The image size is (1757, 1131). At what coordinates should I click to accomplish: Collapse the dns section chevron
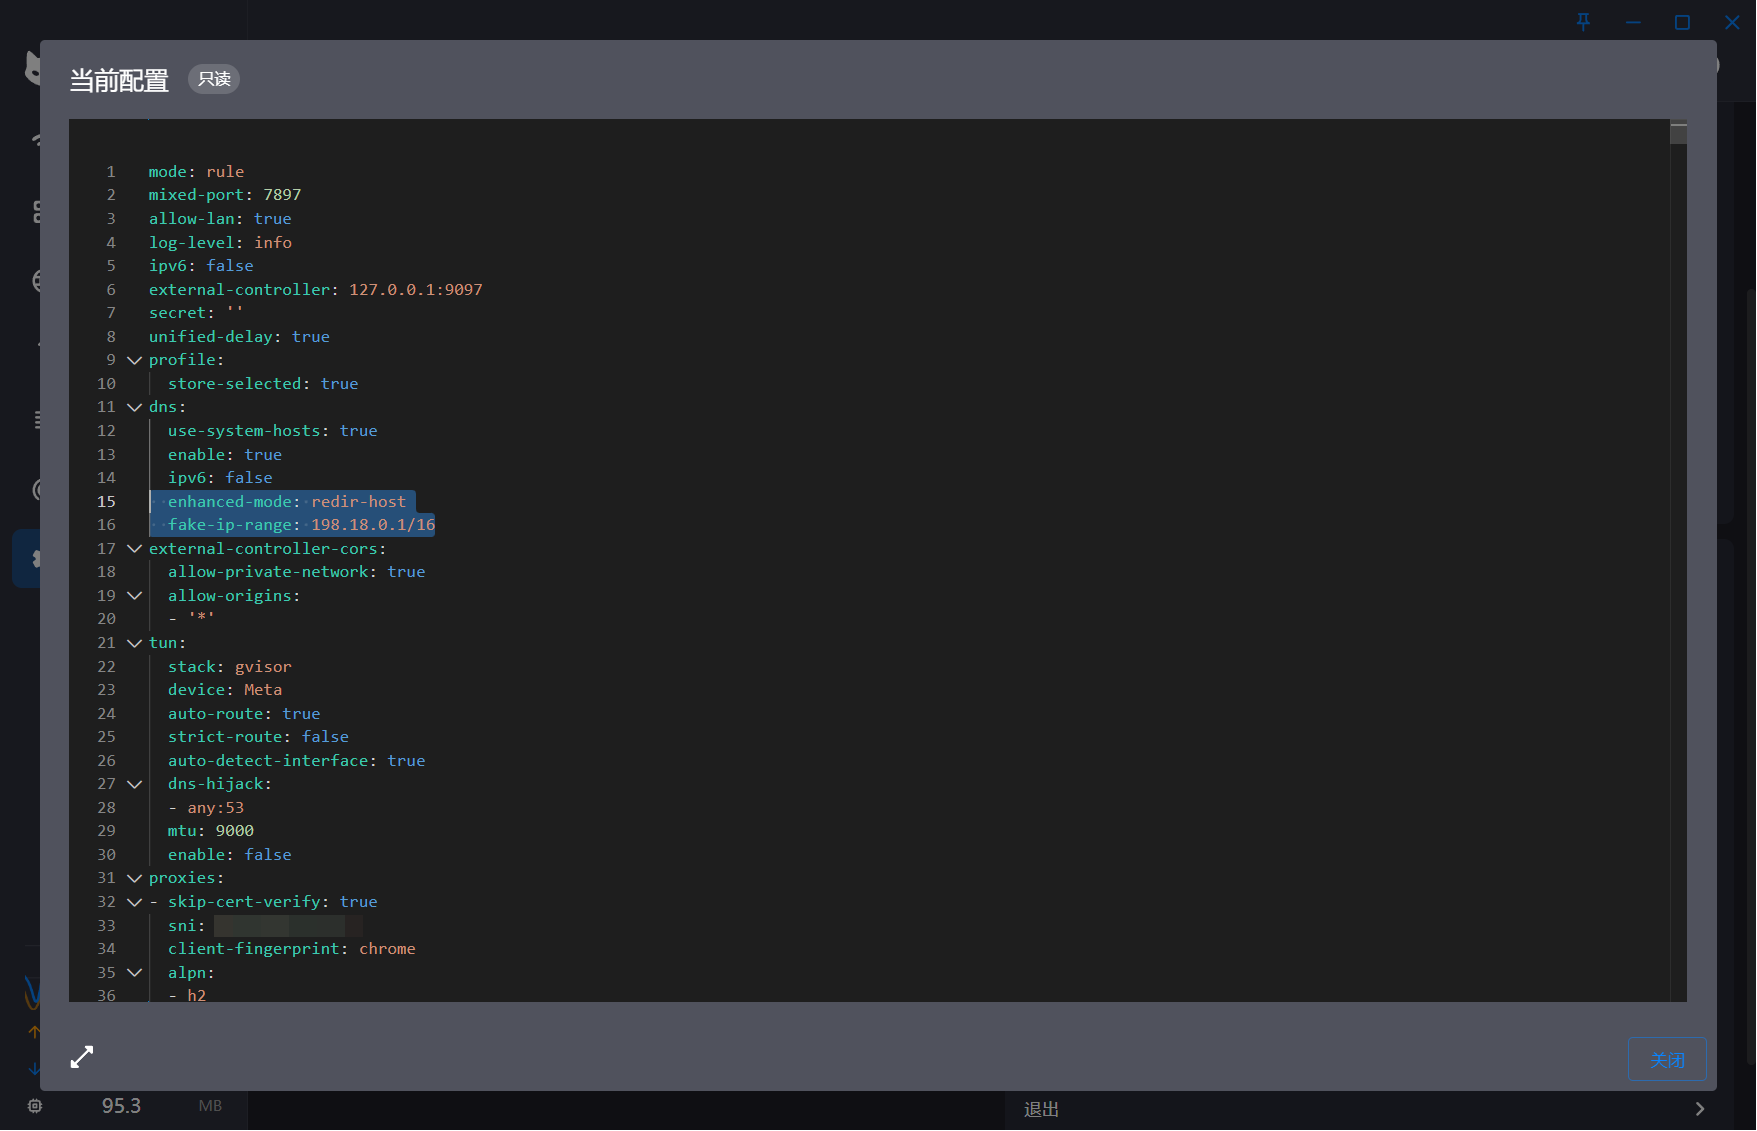[x=134, y=407]
